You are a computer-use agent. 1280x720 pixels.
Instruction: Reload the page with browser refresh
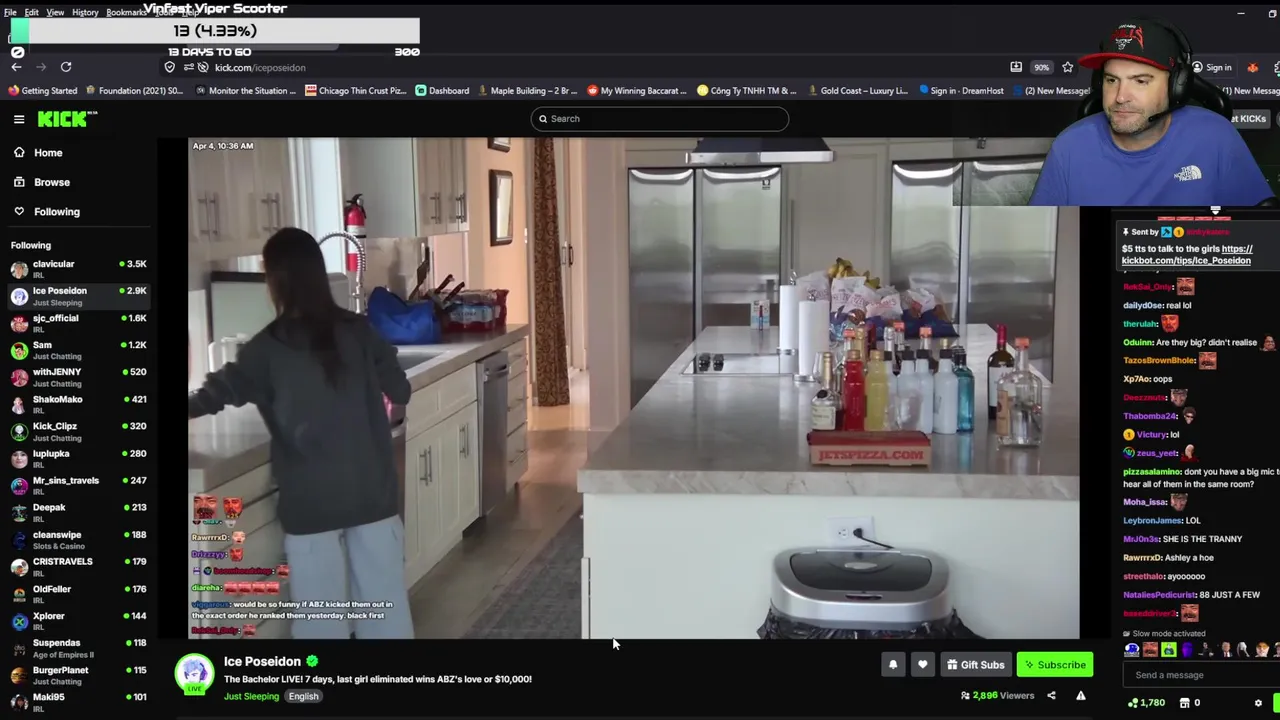click(x=66, y=67)
